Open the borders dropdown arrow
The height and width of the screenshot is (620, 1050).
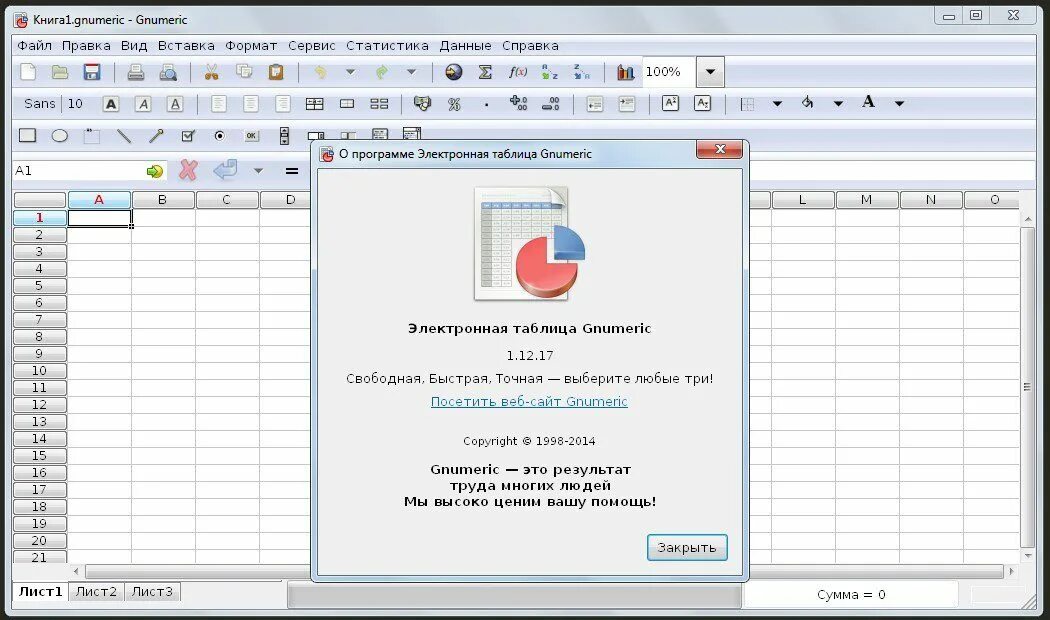coord(777,104)
